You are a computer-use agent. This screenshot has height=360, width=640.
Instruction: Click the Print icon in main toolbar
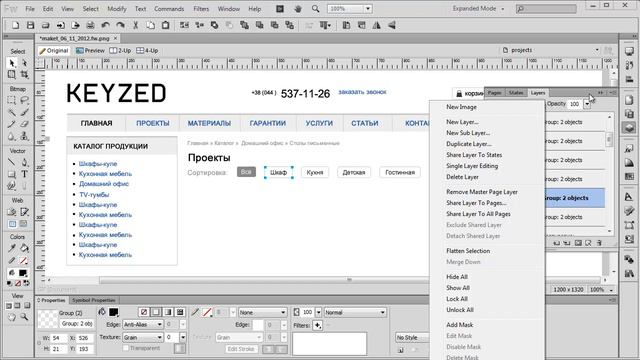[x=90, y=25]
